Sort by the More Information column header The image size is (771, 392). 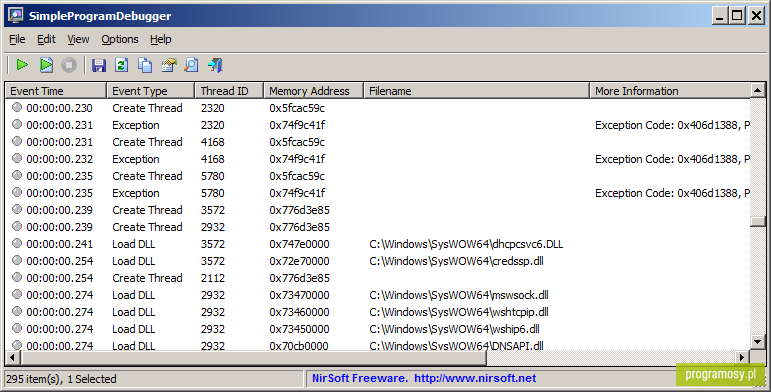tap(670, 91)
